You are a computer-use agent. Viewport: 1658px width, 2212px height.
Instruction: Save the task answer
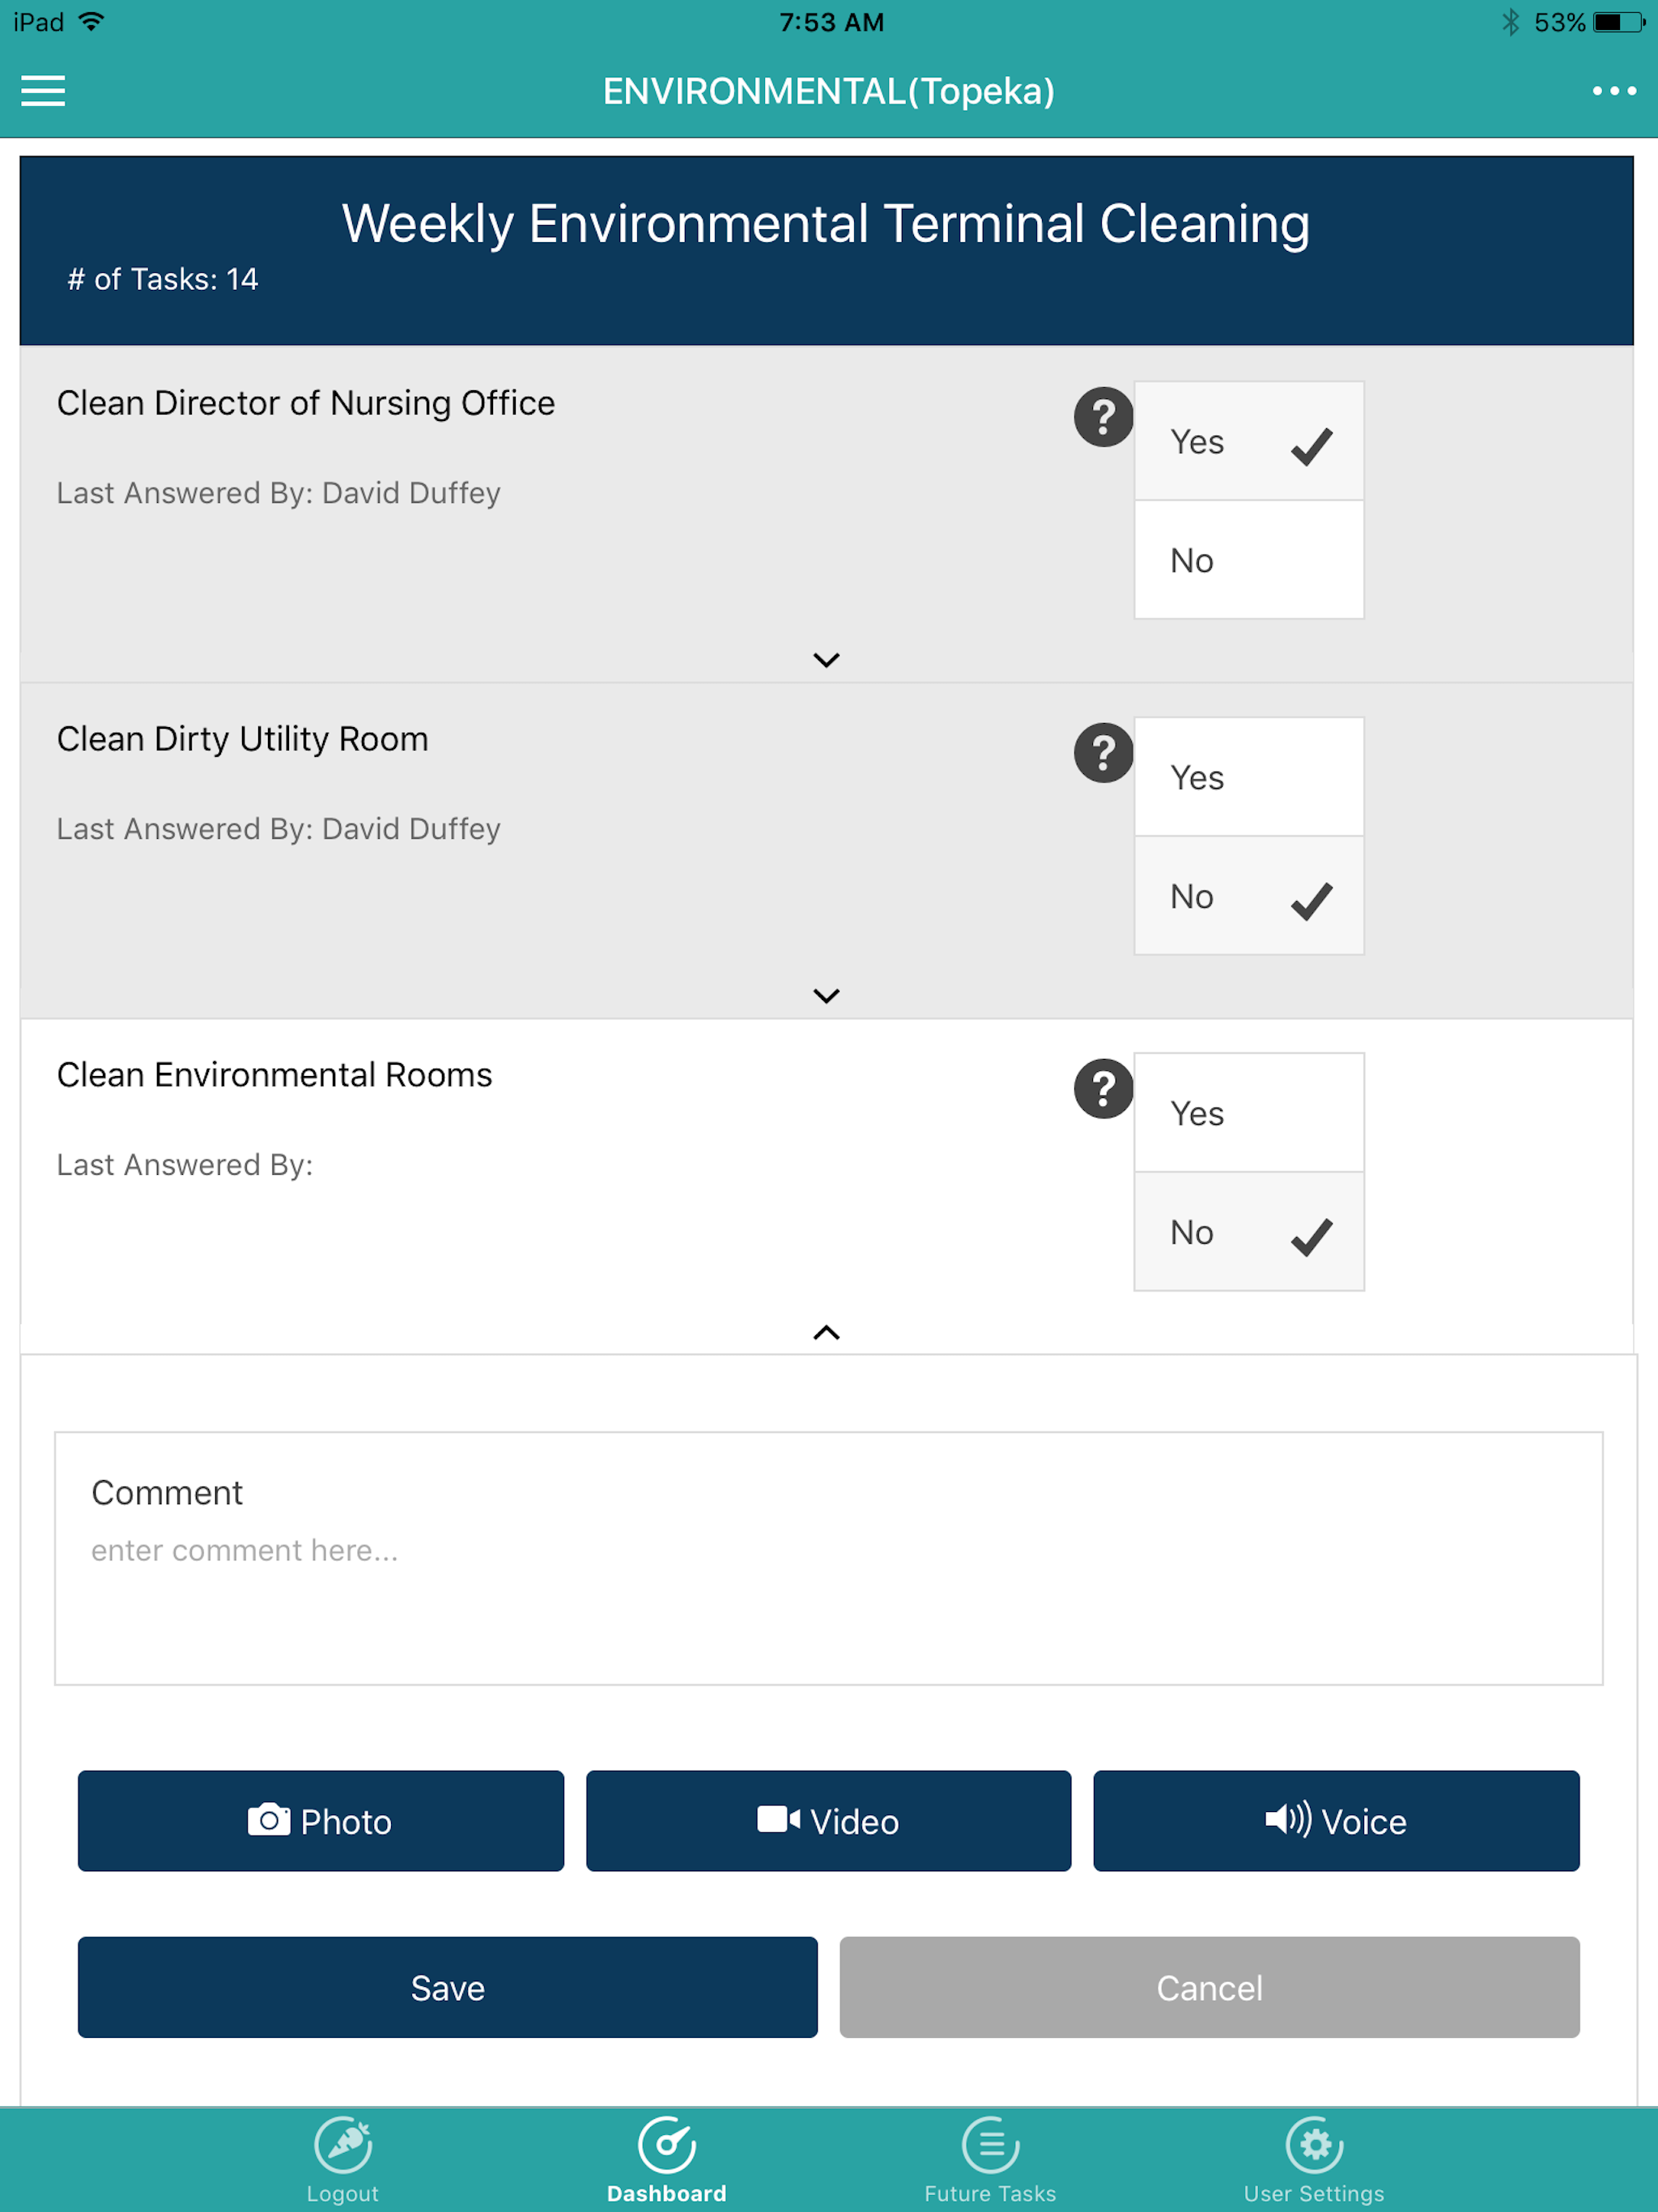(x=448, y=1987)
